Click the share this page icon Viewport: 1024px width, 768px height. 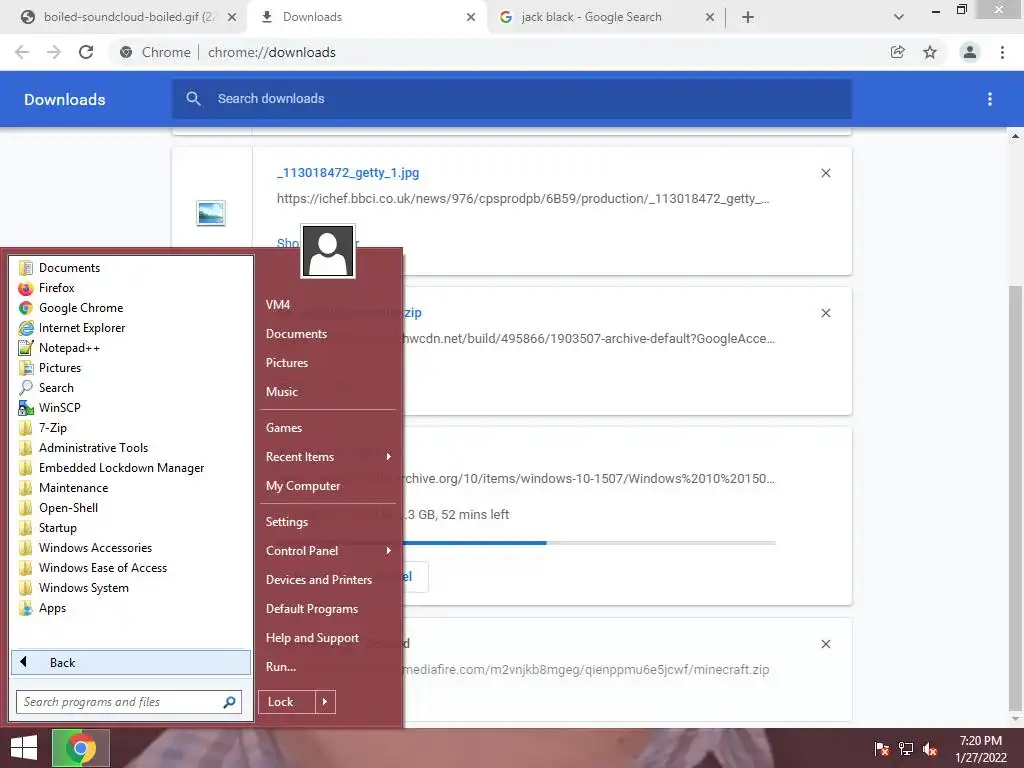898,52
